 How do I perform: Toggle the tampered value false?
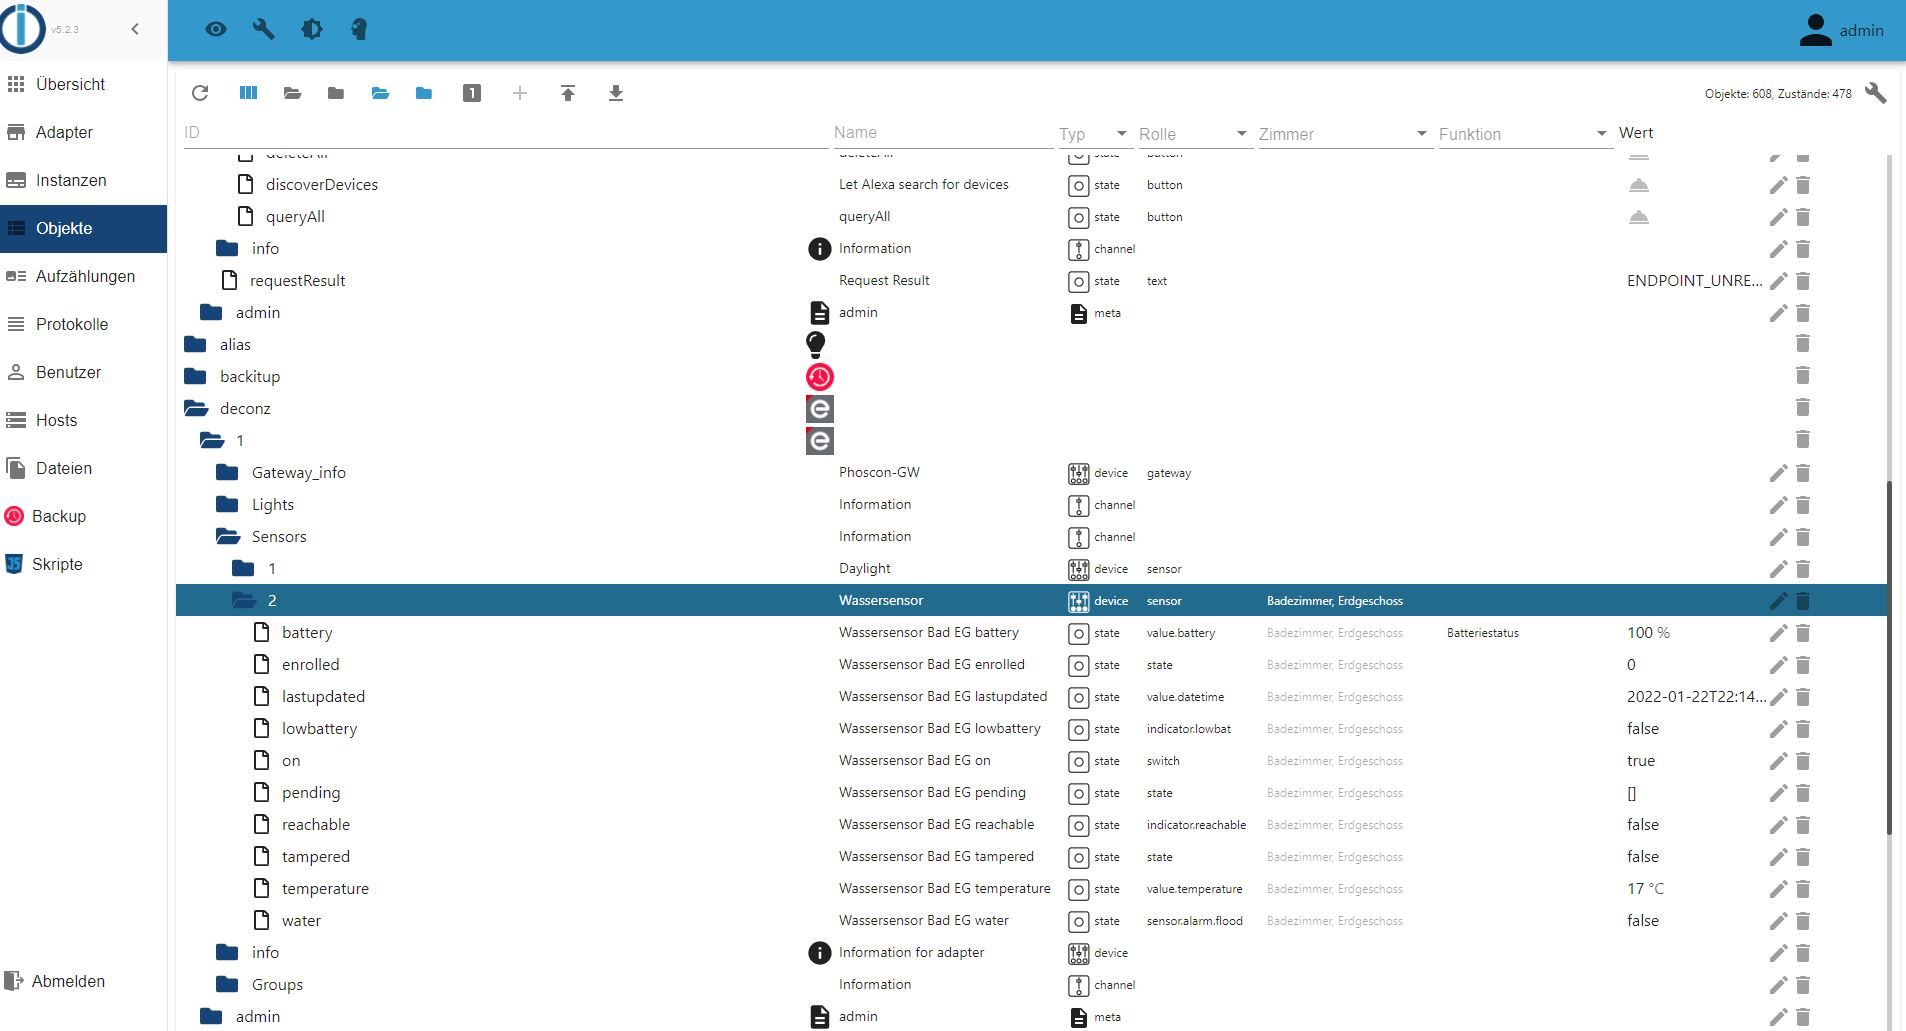1643,857
